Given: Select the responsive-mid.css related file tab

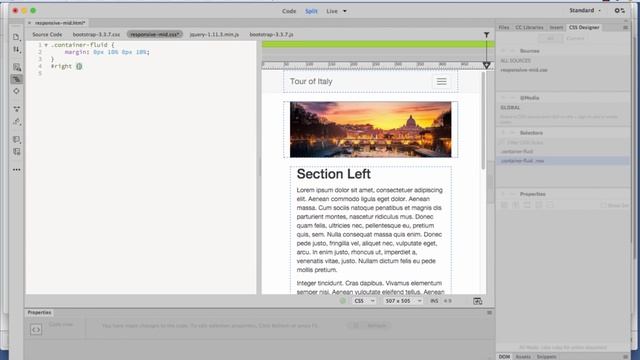Looking at the screenshot, I should click(x=155, y=35).
